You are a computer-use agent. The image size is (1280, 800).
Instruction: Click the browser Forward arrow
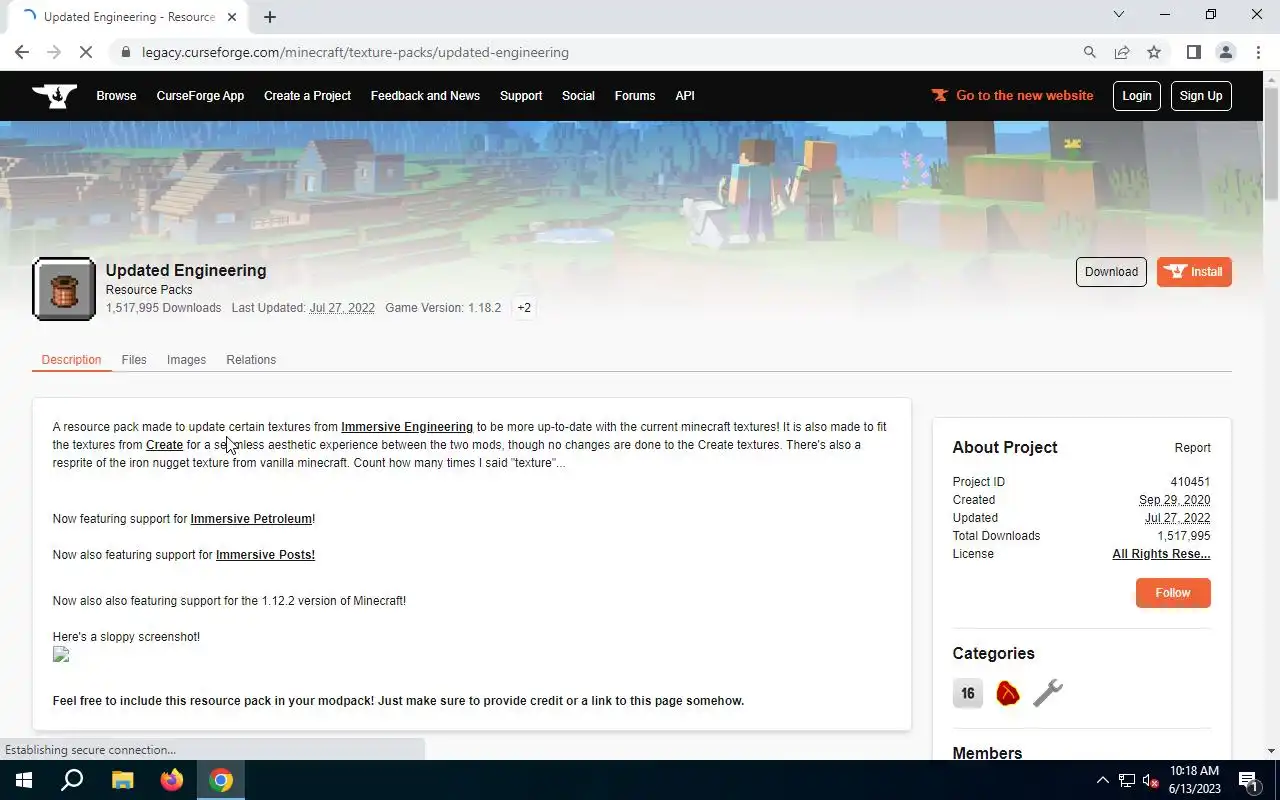[54, 52]
